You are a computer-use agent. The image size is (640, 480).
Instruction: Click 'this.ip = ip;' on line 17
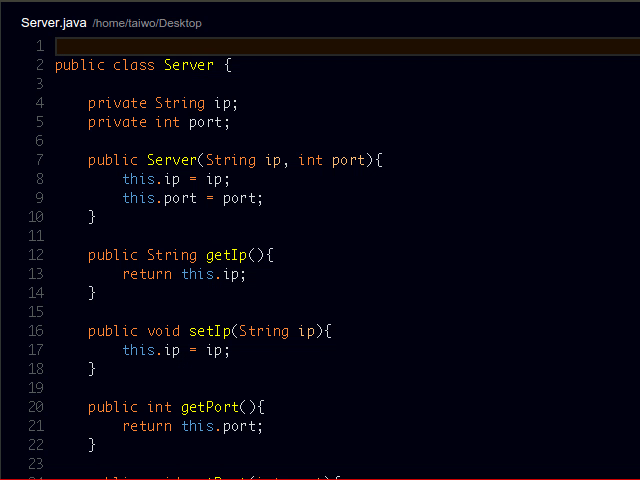176,350
